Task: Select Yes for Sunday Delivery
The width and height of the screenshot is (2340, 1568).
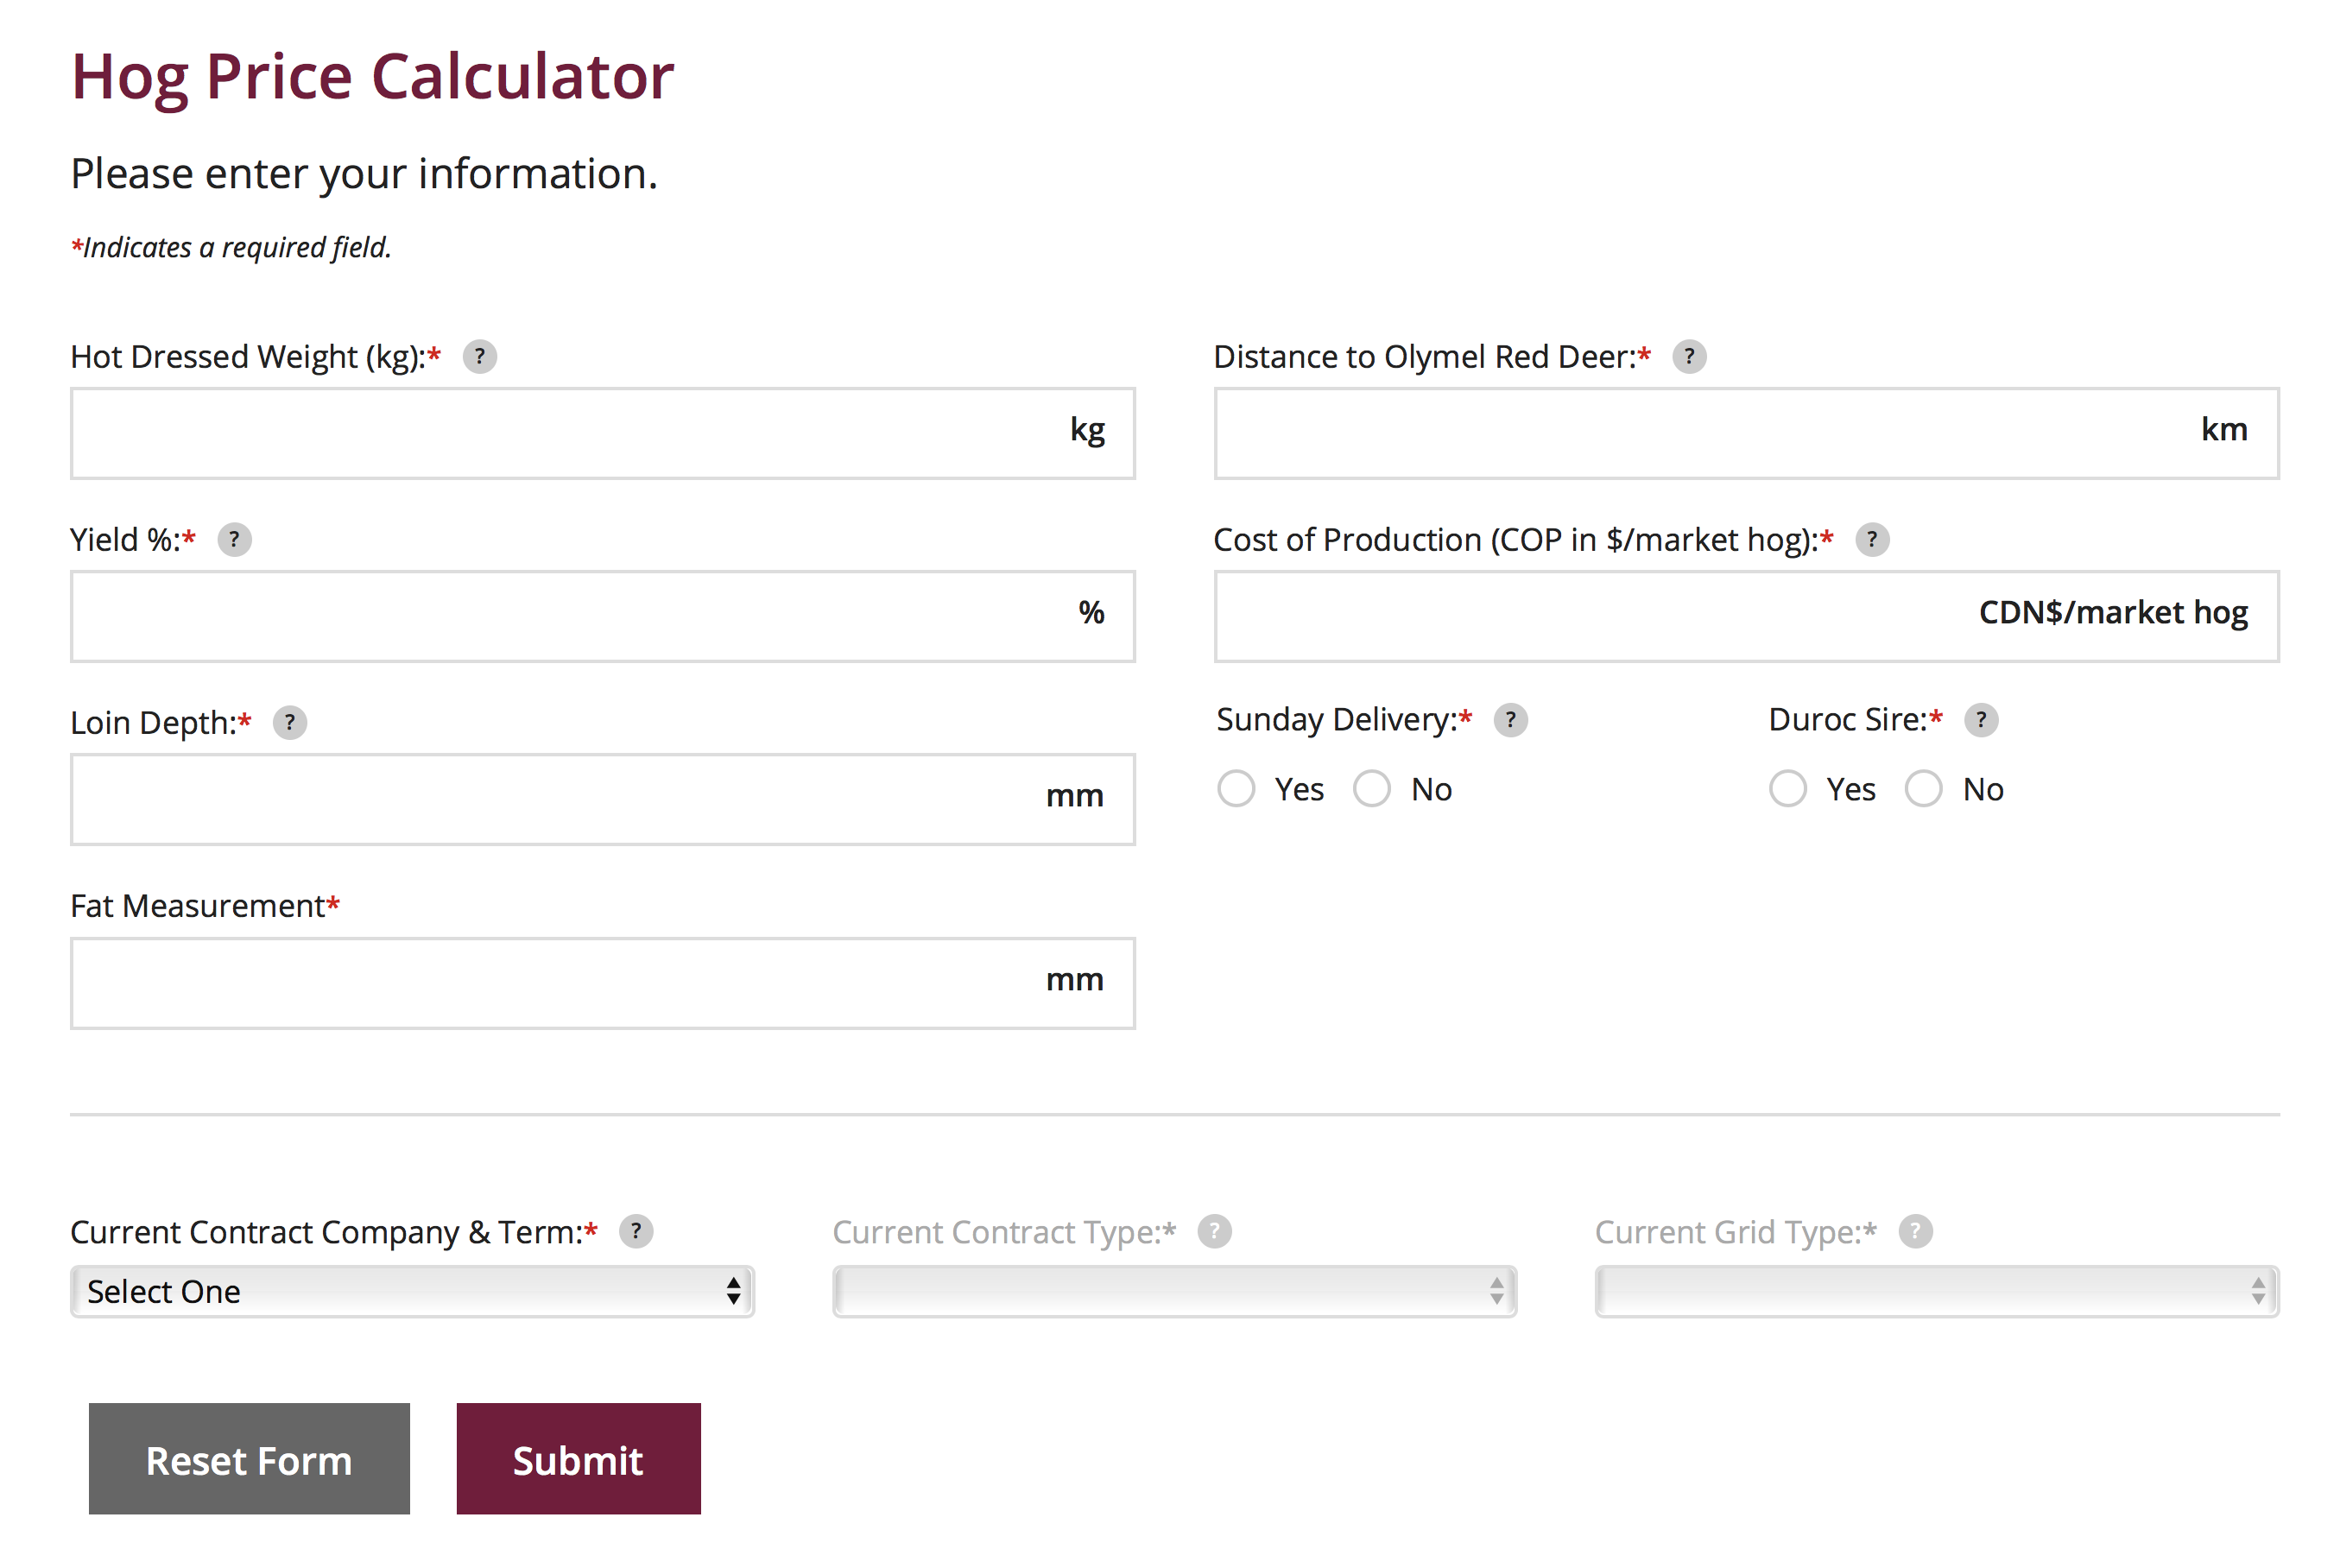Action: tap(1236, 789)
